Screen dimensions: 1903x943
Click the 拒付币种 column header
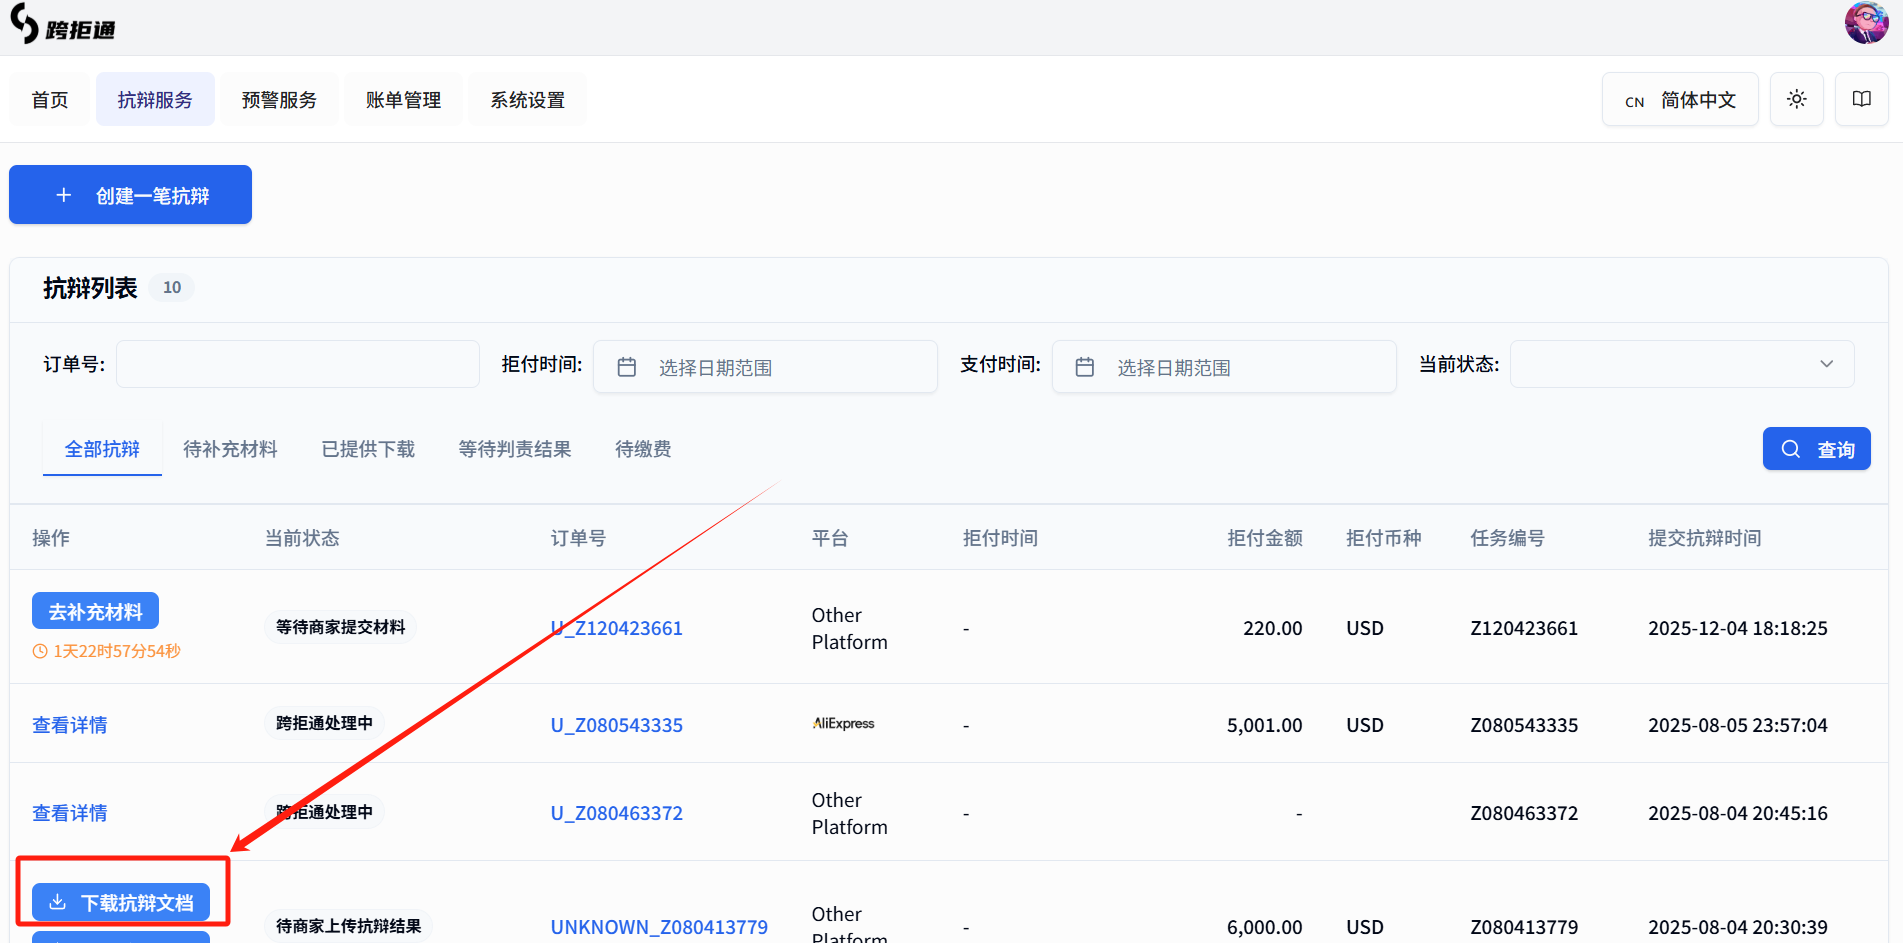pos(1383,538)
